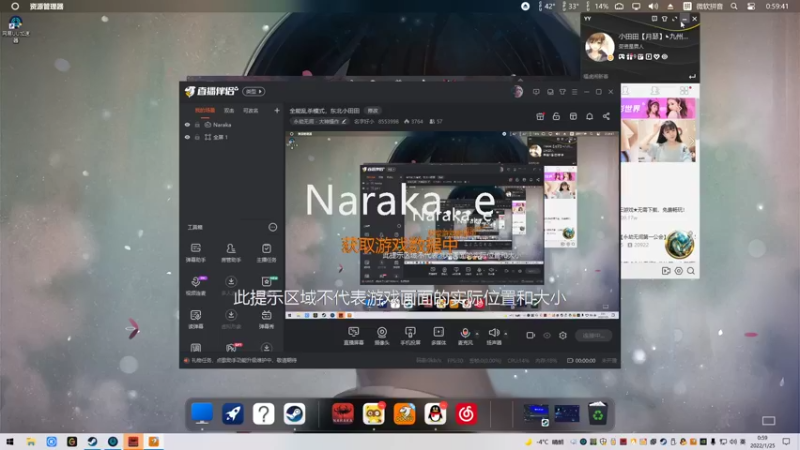This screenshot has height=450, width=800.
Task: Open the PK tool in the toolbox
Action: tap(231, 348)
